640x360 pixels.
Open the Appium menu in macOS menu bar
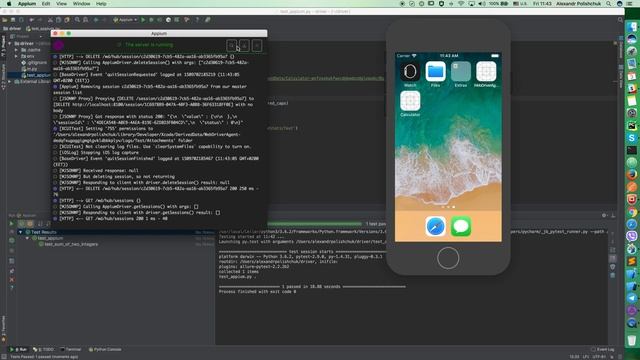(x=27, y=4)
